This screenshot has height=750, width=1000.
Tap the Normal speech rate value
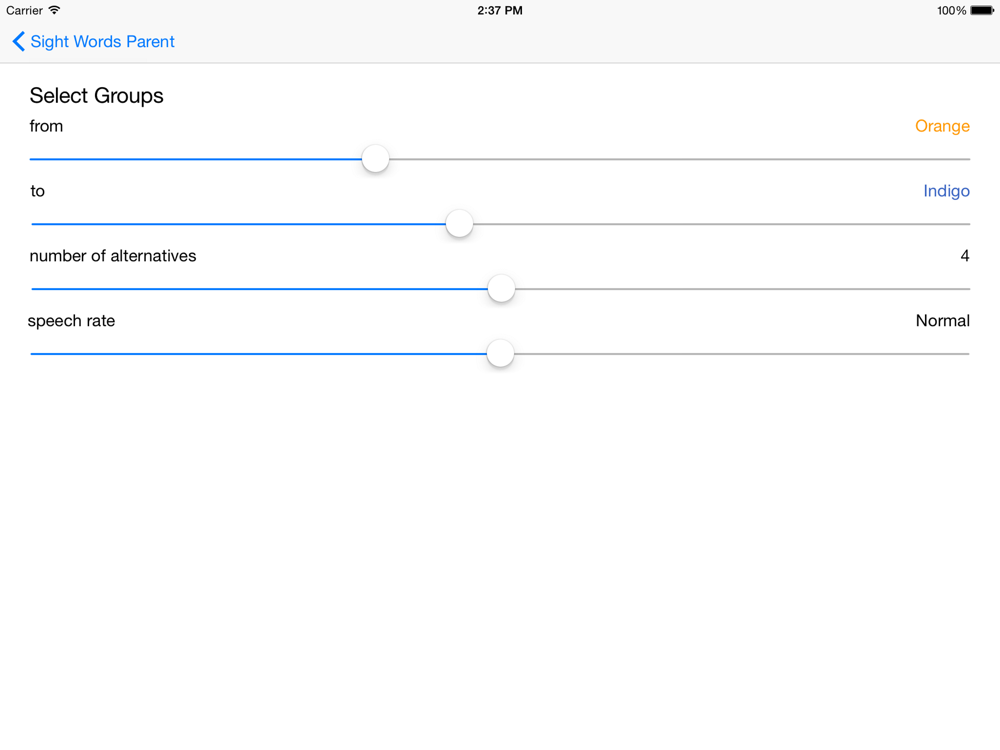point(943,321)
